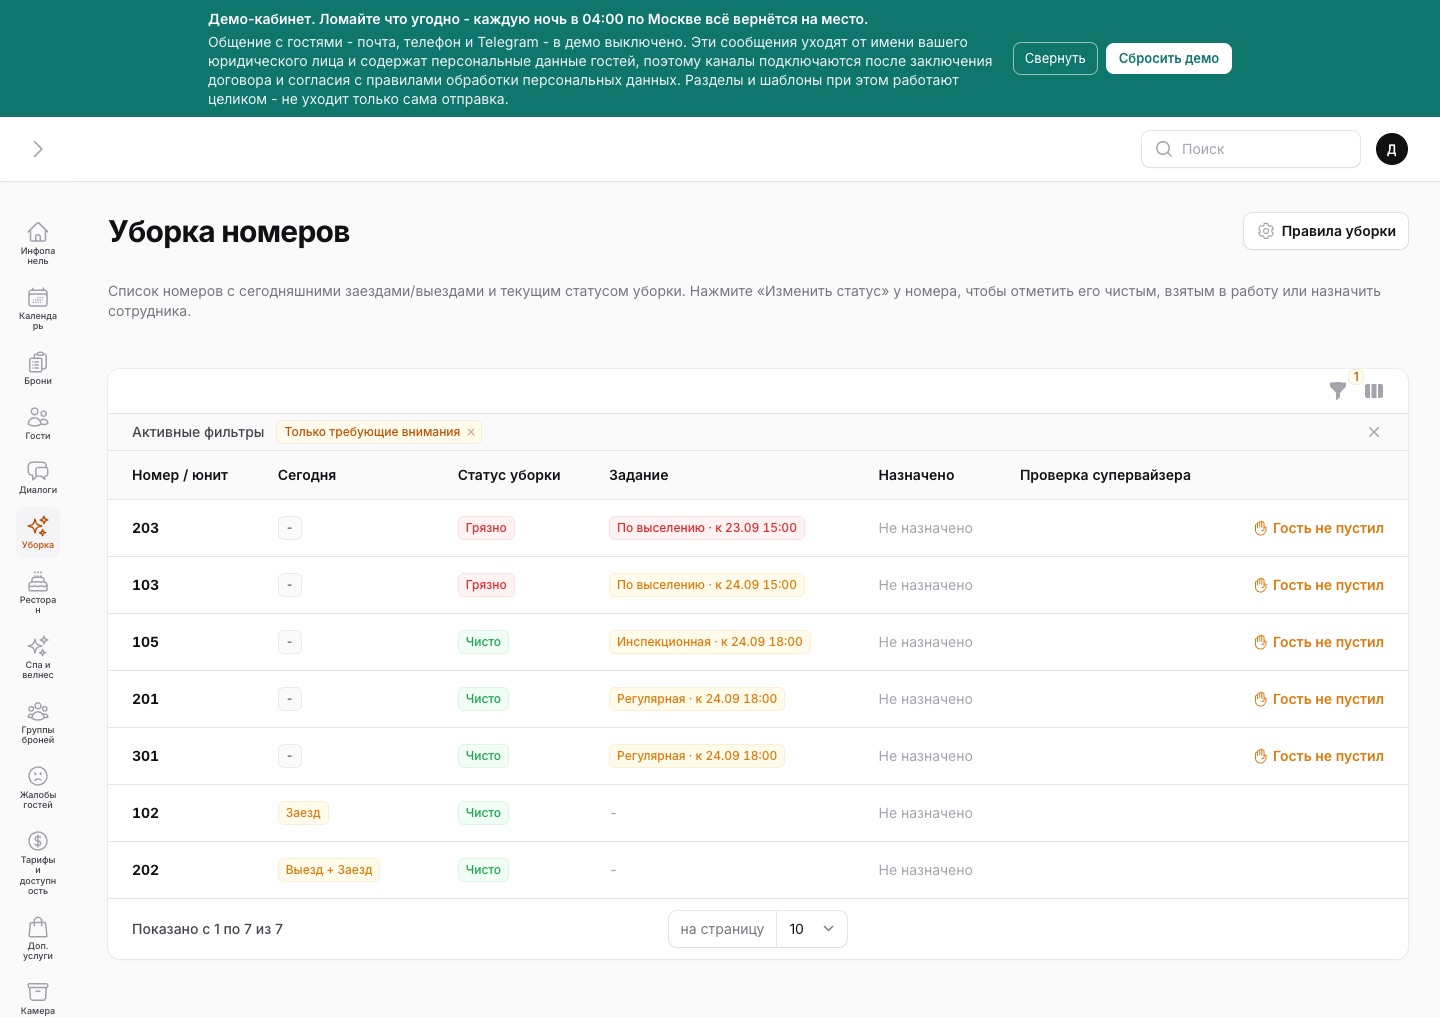Click the 'Инспекционная · к 24.09 18:00' task tag
This screenshot has height=1017, width=1440.
(710, 642)
